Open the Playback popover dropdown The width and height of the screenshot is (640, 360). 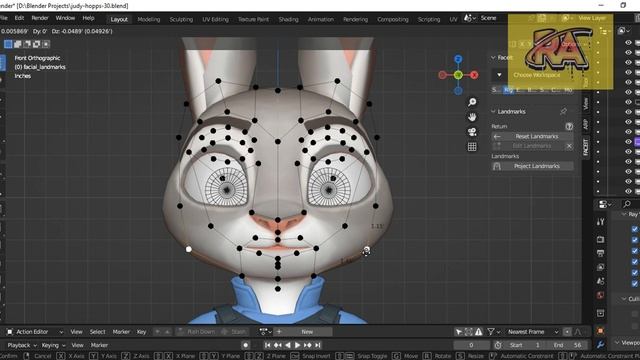[22, 345]
